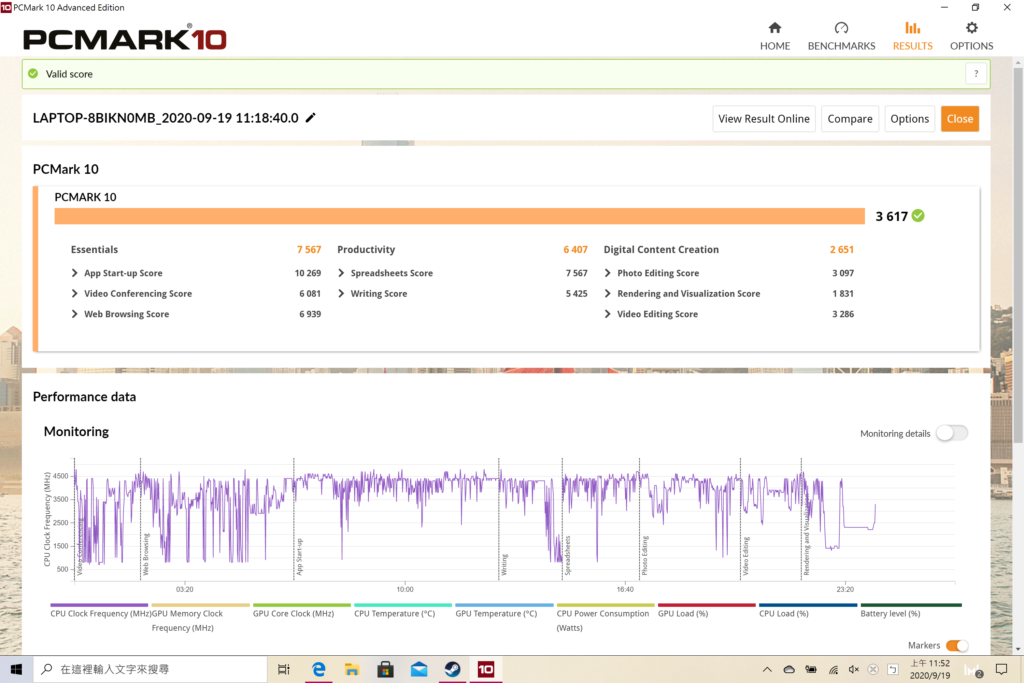Click View Result Online
The width and height of the screenshot is (1024, 683).
point(764,119)
